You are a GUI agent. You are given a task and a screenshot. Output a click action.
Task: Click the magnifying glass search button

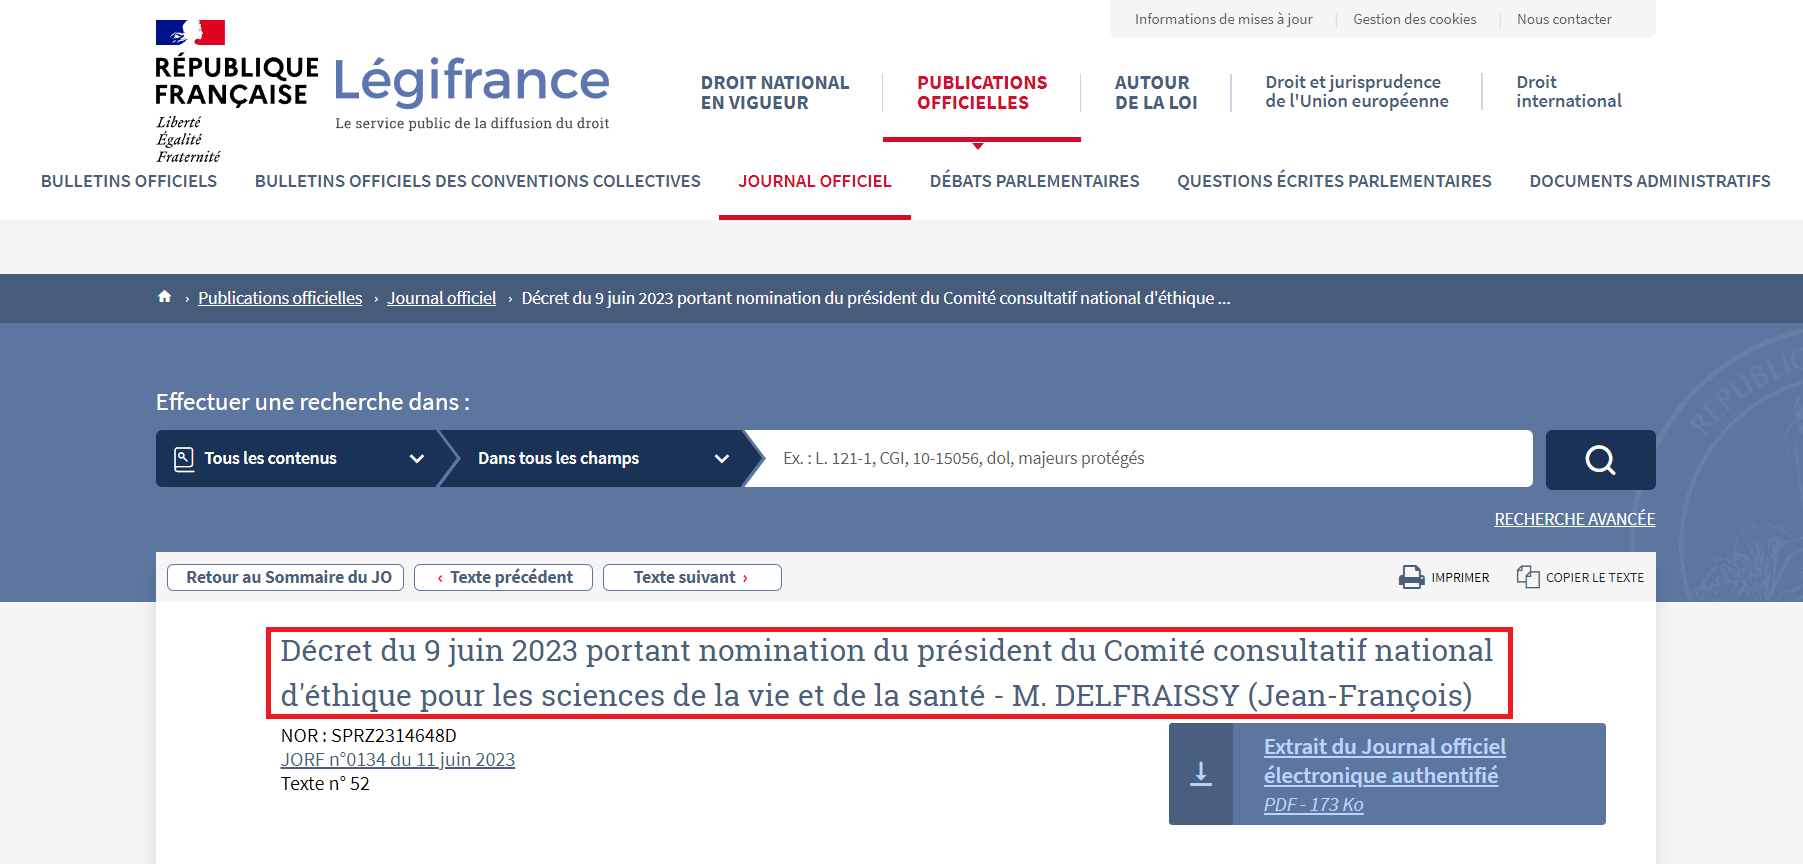tap(1600, 460)
